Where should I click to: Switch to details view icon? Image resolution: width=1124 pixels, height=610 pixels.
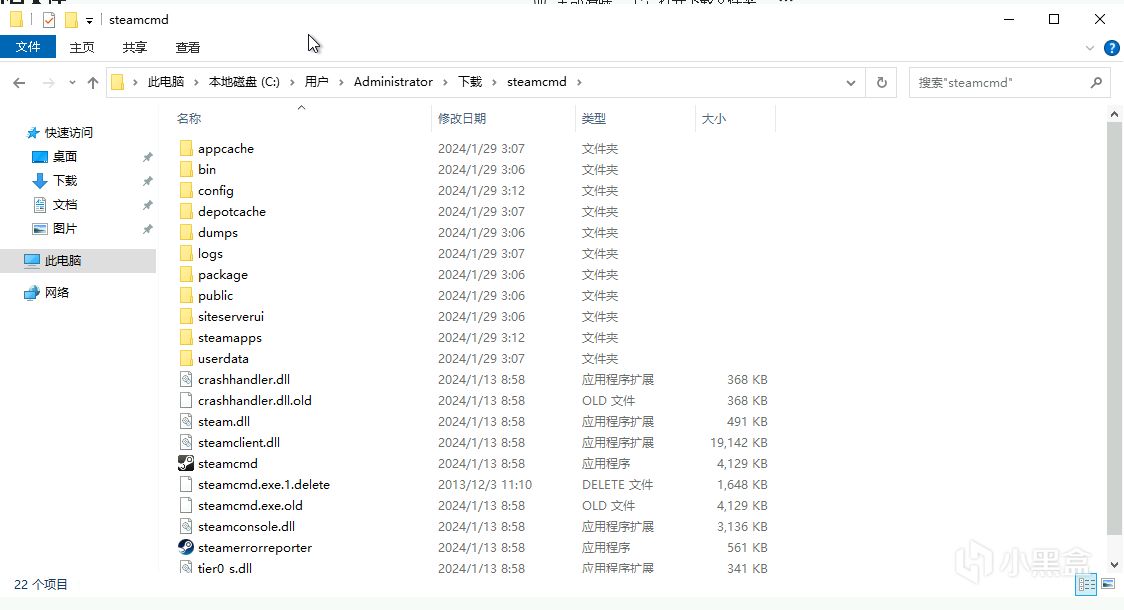coord(1086,584)
